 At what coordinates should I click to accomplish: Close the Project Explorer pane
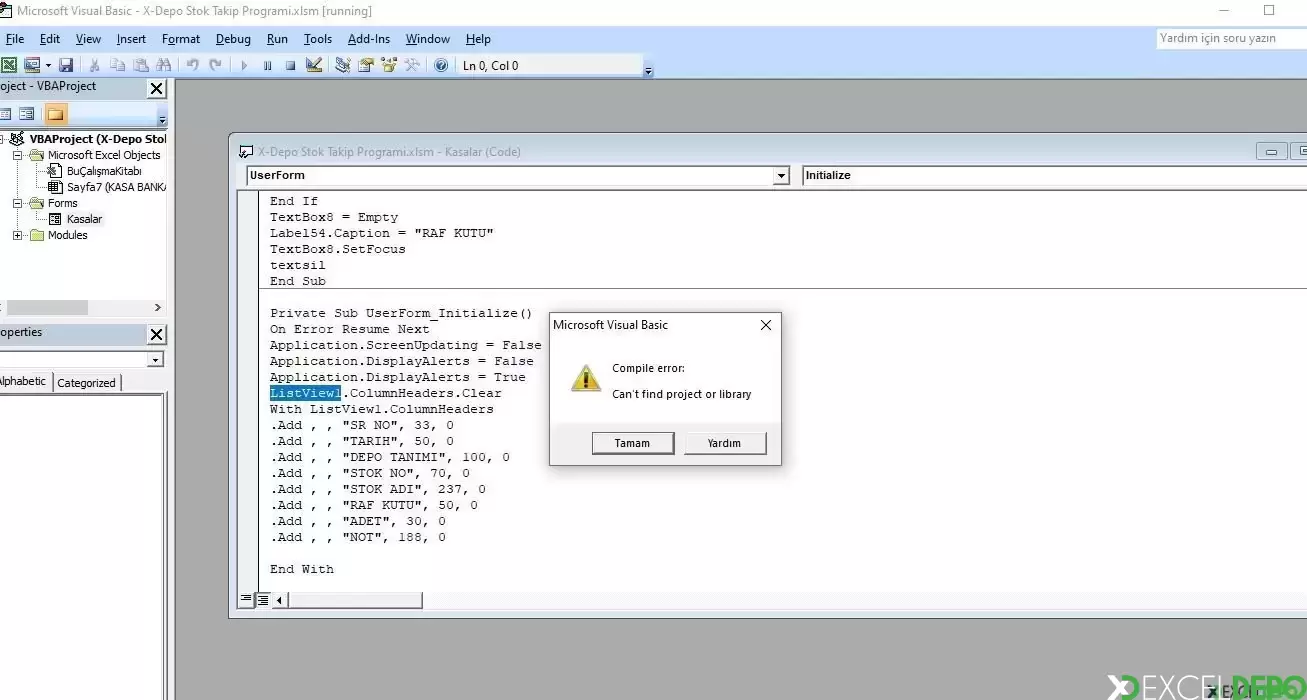click(156, 89)
